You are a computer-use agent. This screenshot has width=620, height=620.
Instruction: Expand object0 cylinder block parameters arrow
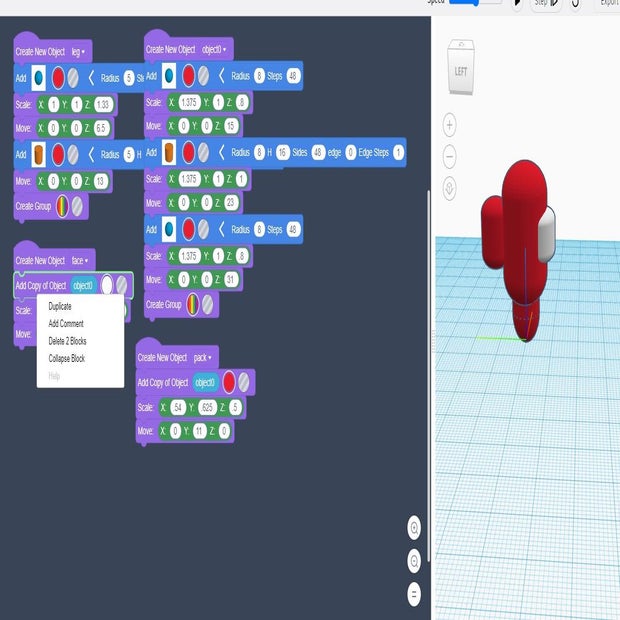tap(221, 152)
